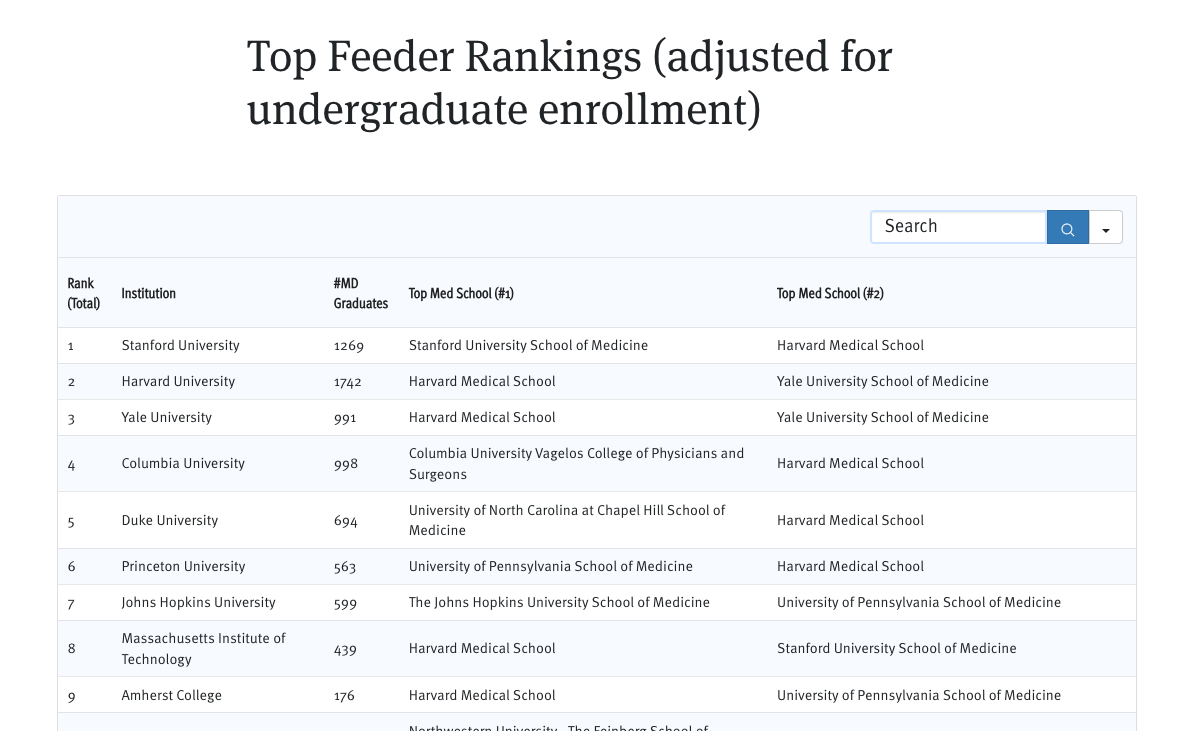Image resolution: width=1194 pixels, height=731 pixels.
Task: Select Columbia Vagelos College of Physicians cell
Action: pyautogui.click(x=576, y=464)
